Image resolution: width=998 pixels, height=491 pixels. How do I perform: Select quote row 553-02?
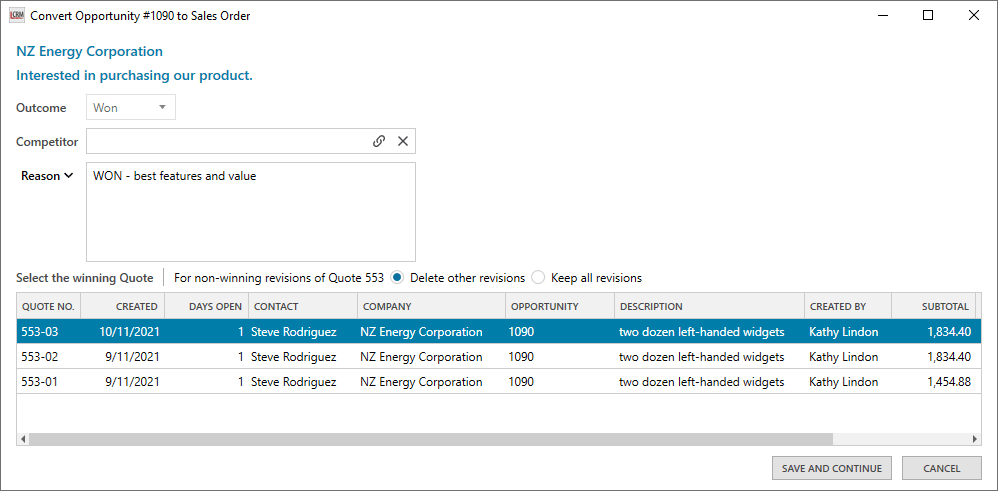pyautogui.click(x=499, y=357)
